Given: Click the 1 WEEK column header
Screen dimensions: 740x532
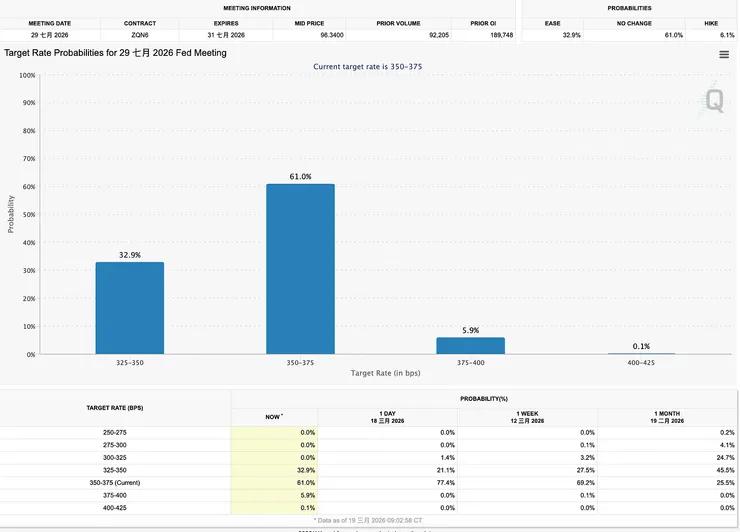Looking at the screenshot, I should (x=527, y=417).
